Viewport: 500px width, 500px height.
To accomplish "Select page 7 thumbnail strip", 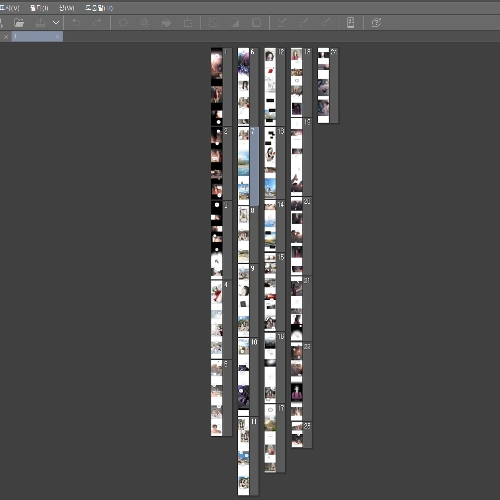I will coord(248,166).
